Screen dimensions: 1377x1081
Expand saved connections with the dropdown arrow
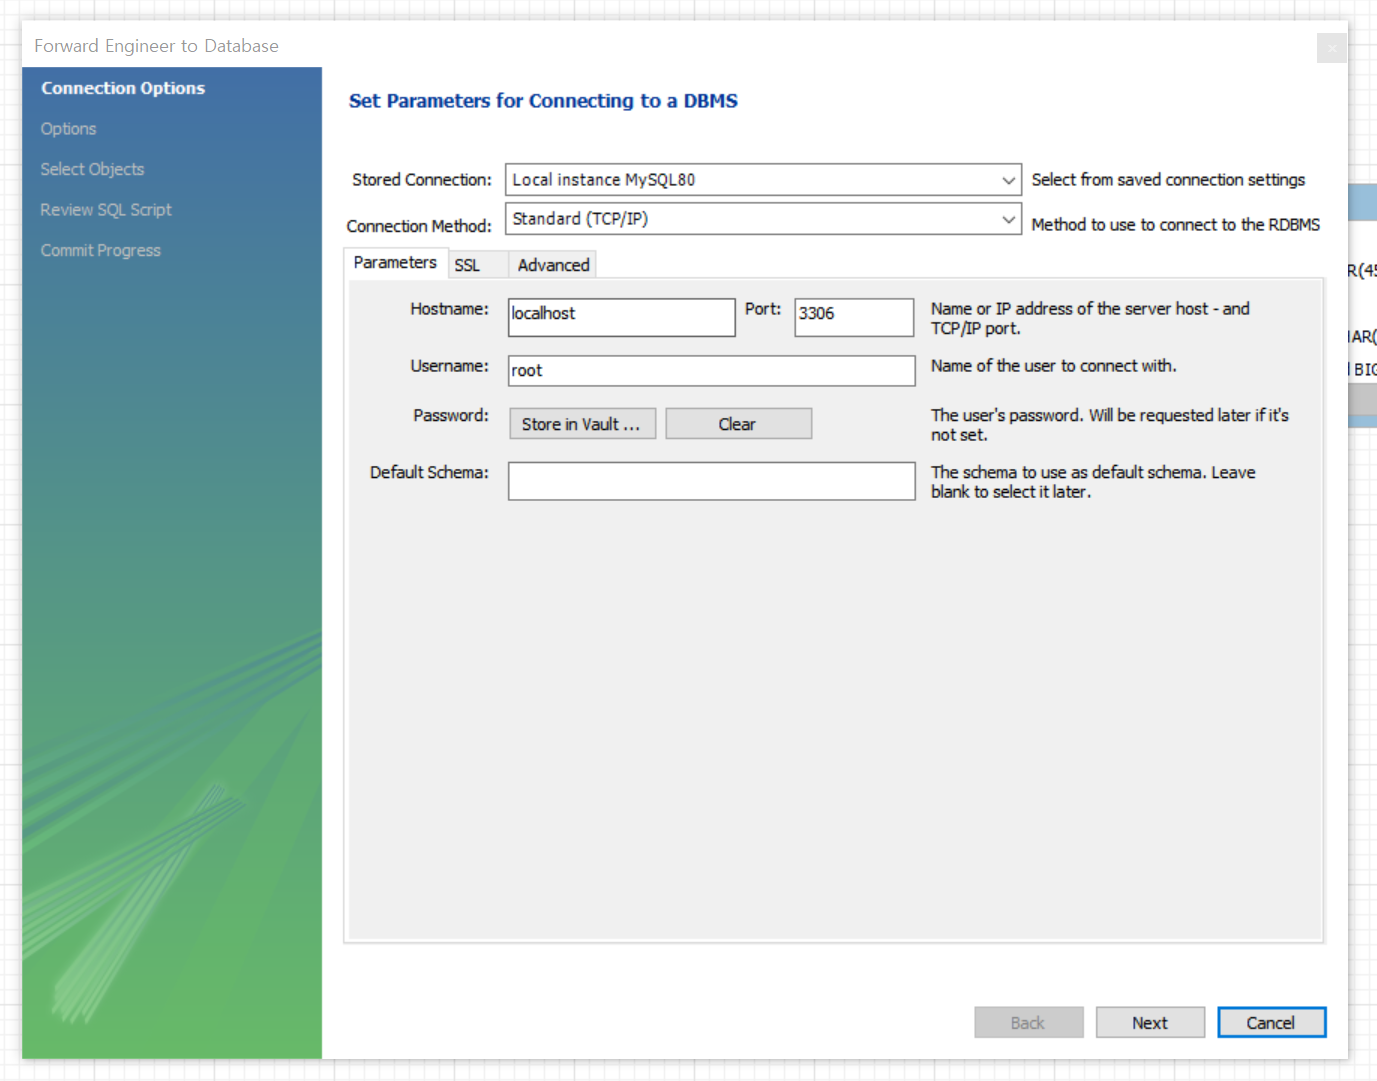(1009, 179)
